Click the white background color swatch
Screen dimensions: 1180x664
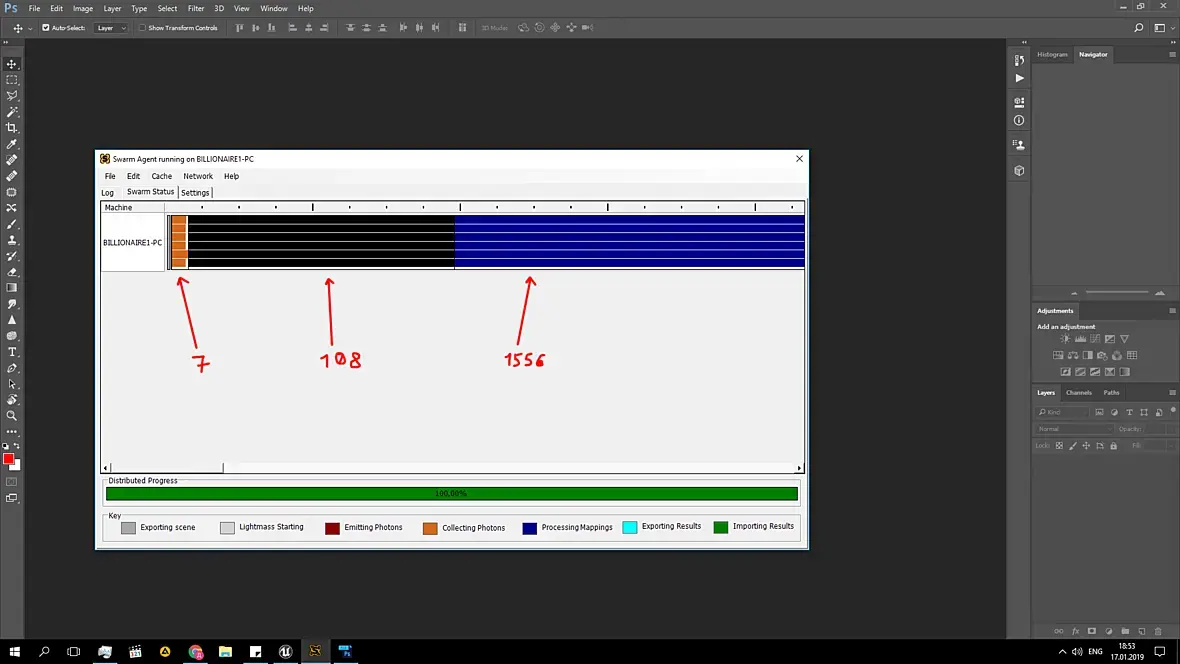(17, 467)
